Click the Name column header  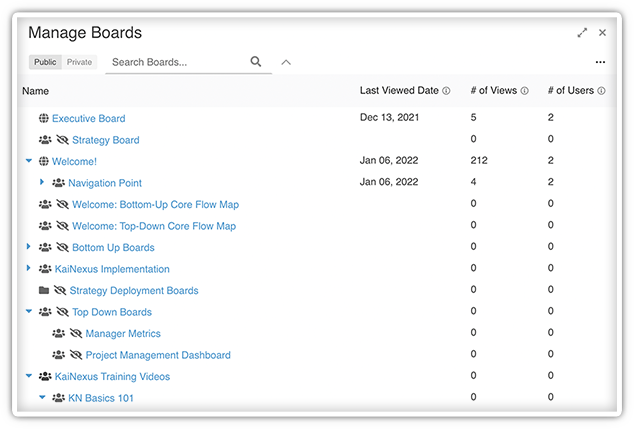tap(36, 91)
